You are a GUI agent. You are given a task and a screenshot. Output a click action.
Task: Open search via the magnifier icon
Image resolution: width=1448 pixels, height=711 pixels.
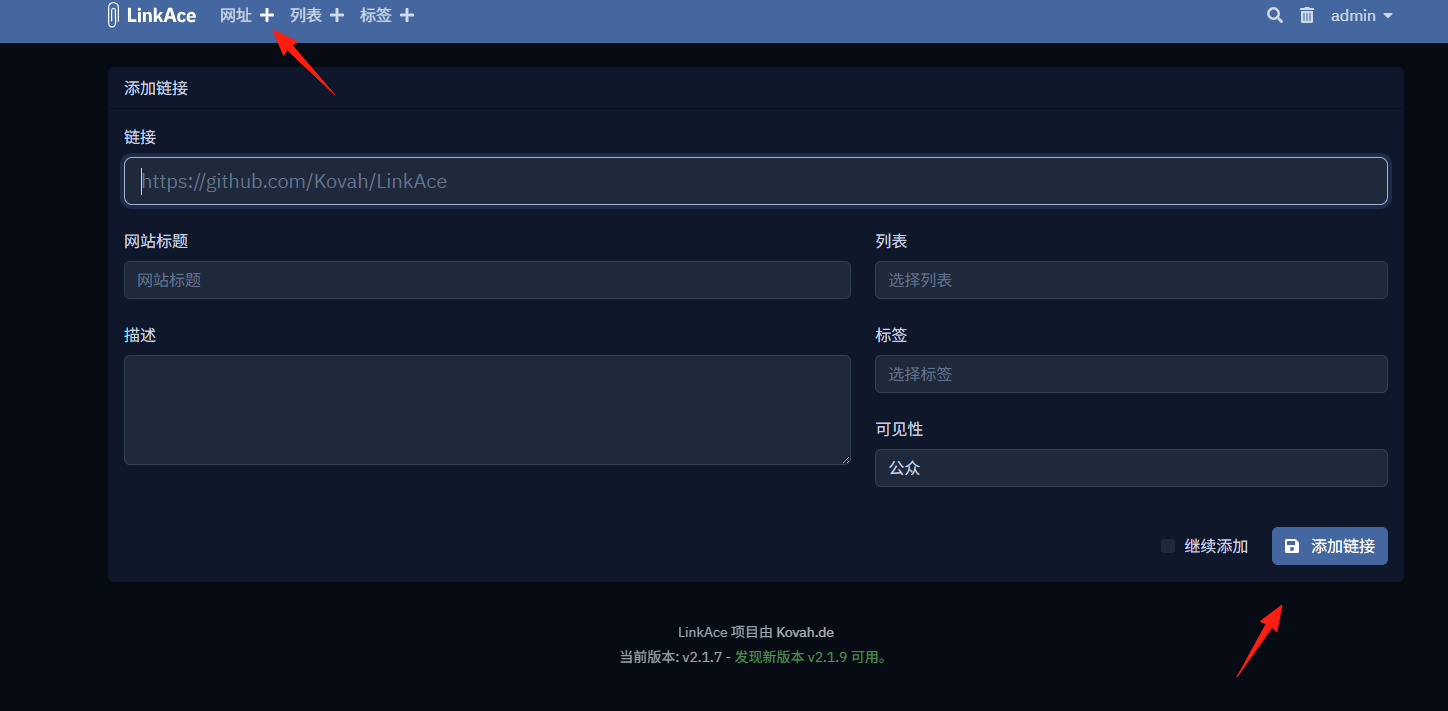click(1275, 15)
